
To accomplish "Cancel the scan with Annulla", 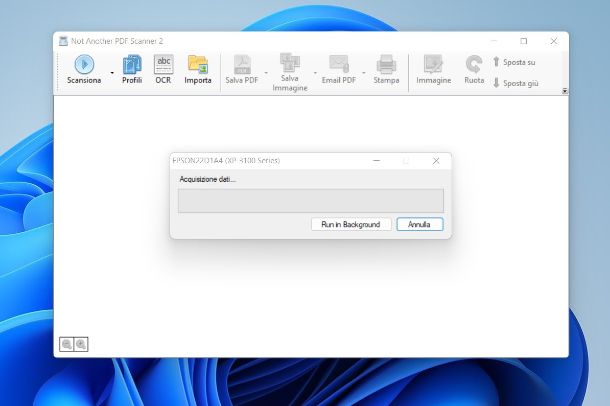I will [x=420, y=224].
